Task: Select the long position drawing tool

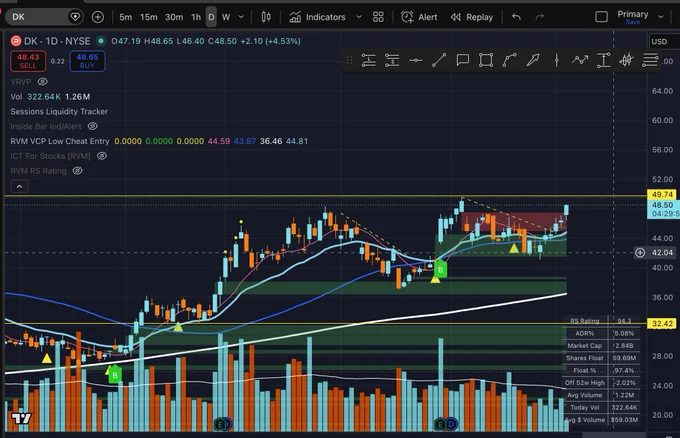Action: tap(368, 60)
